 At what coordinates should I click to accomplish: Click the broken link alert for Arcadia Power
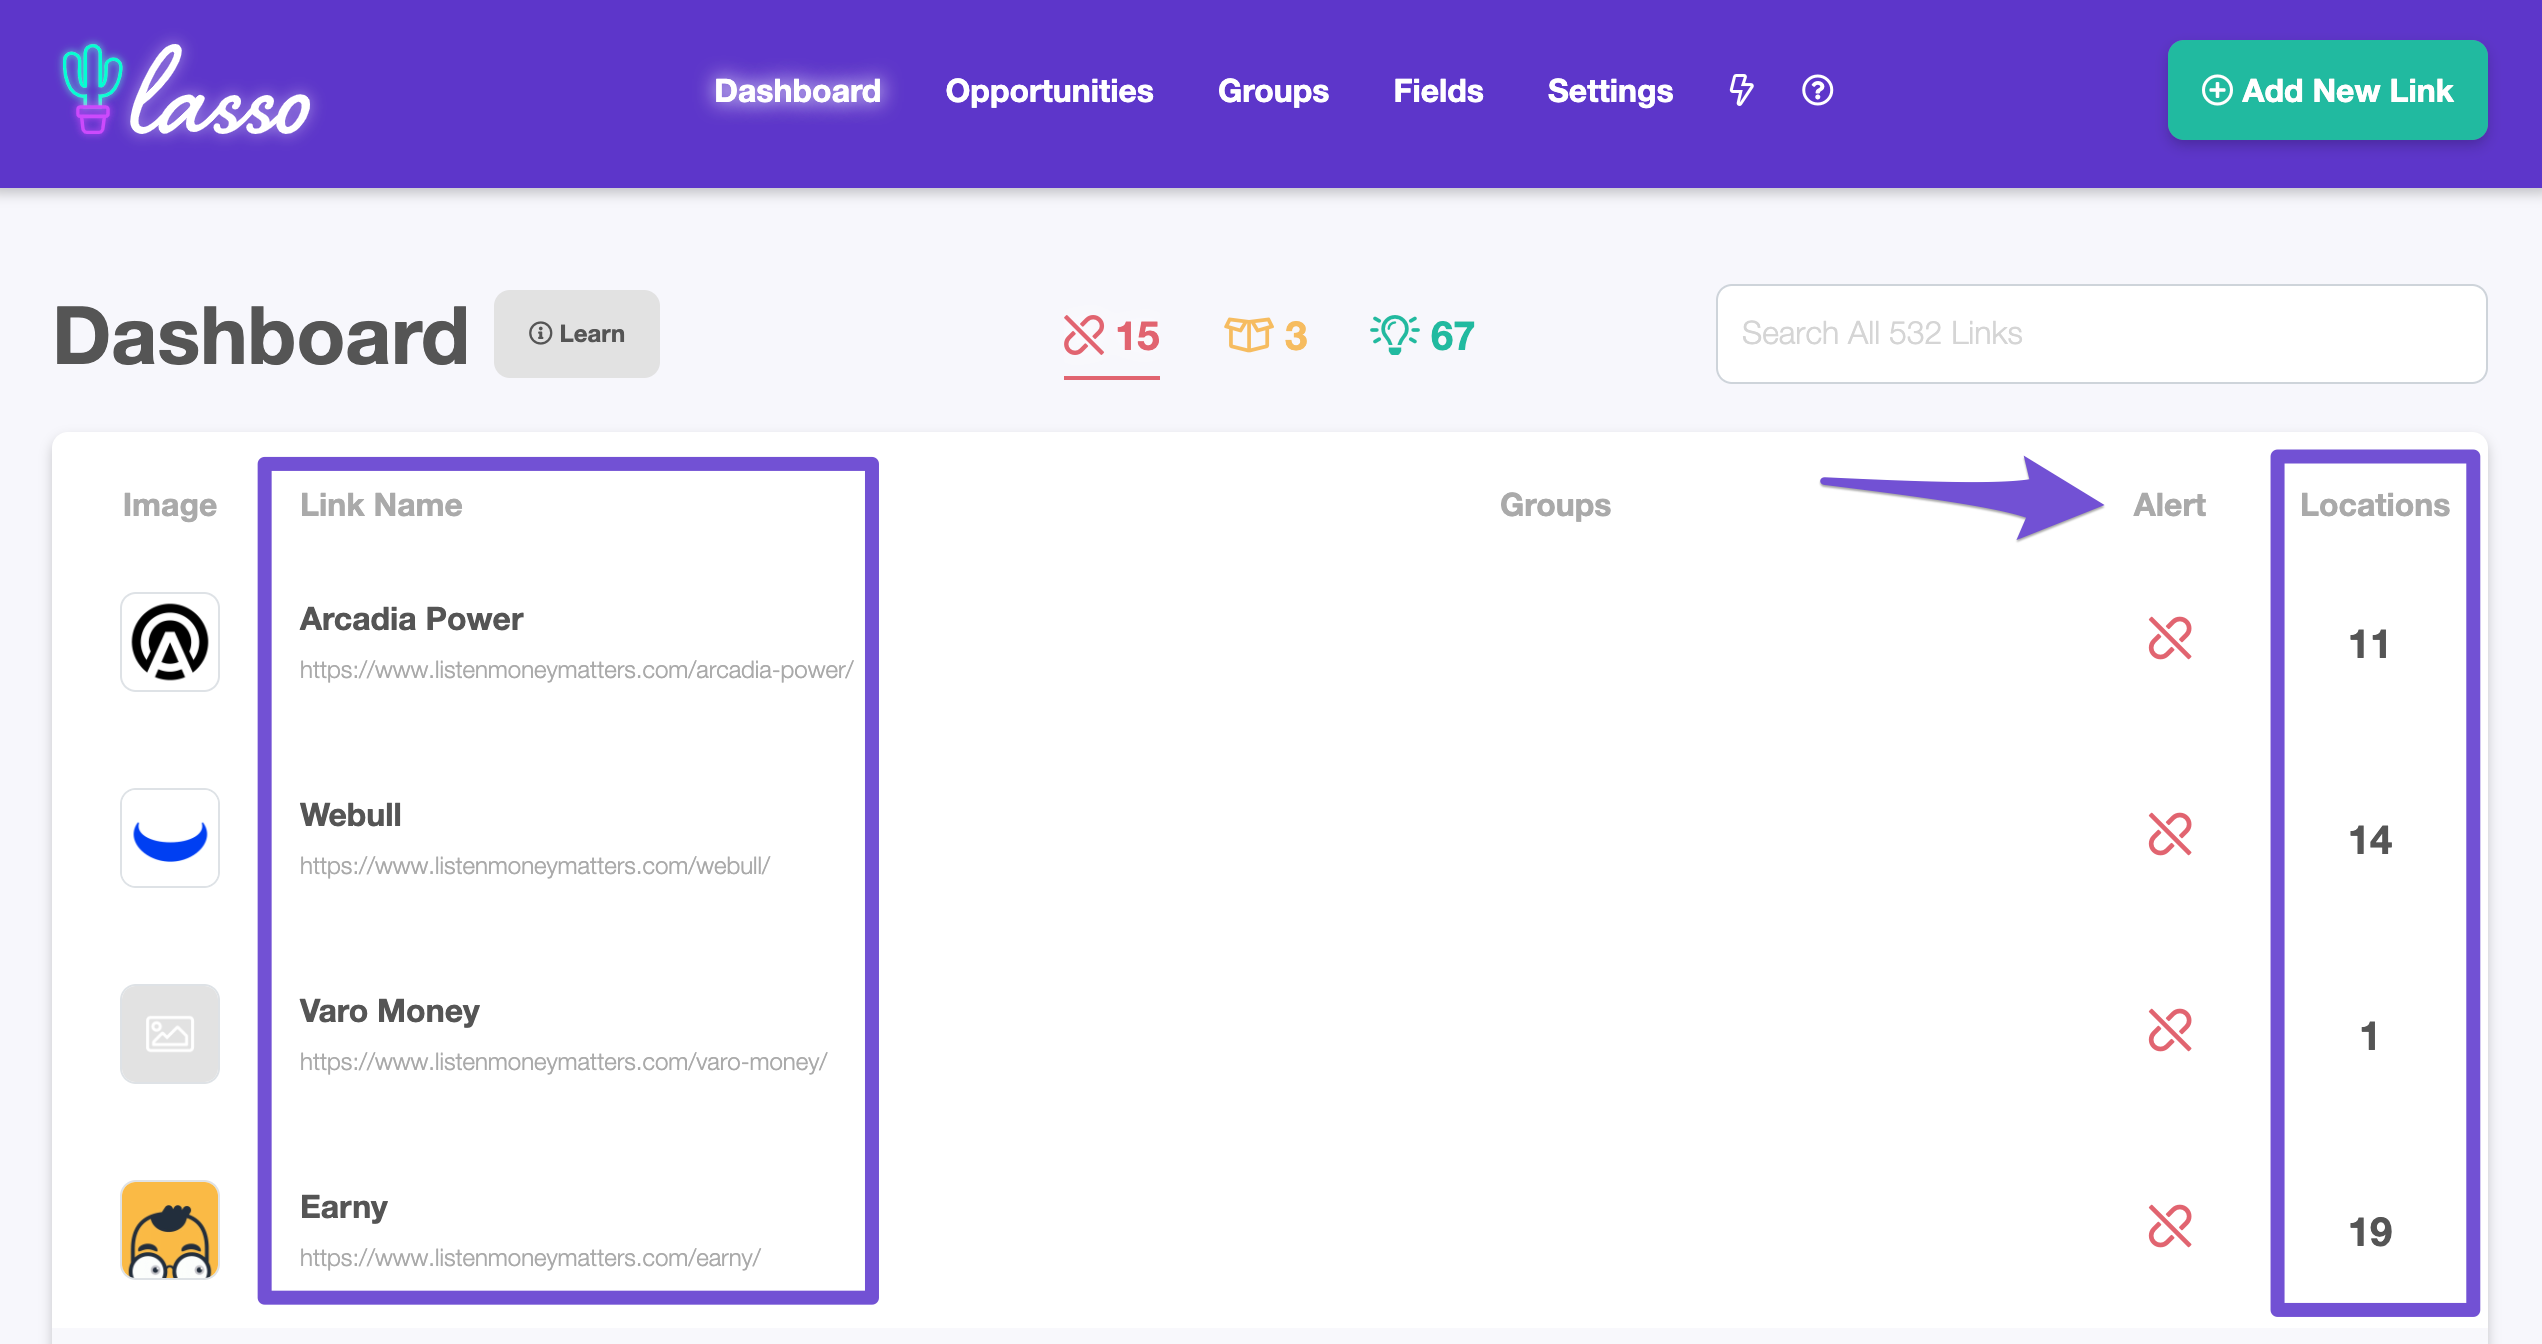click(2169, 639)
